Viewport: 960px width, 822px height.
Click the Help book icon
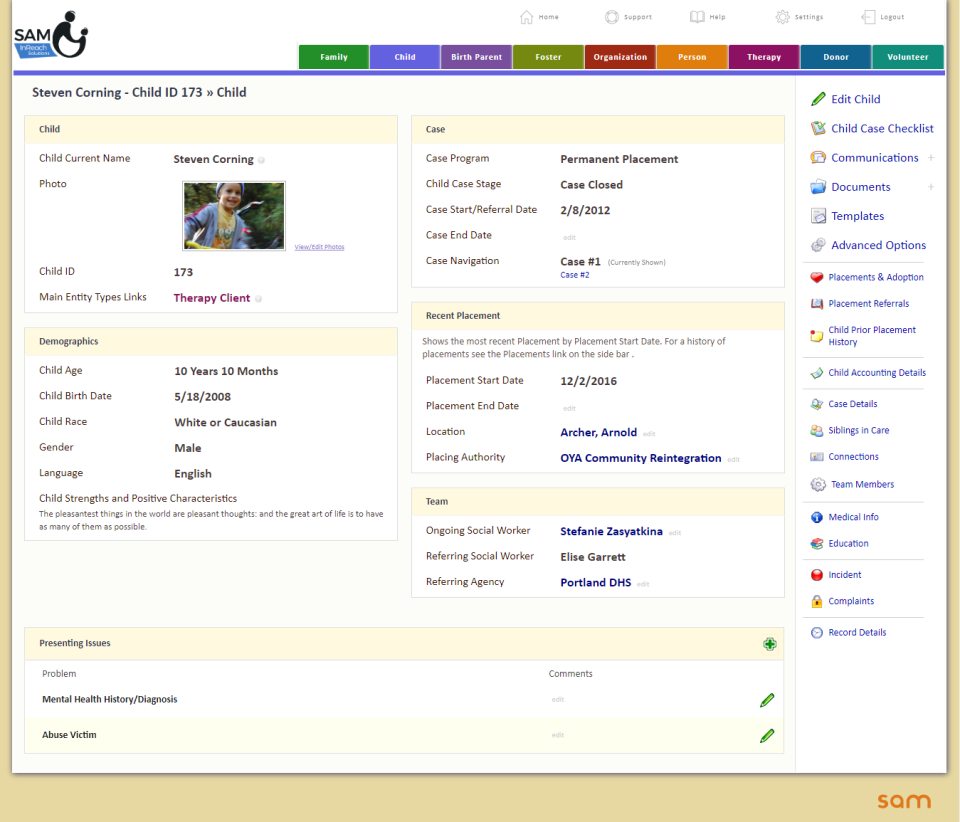[x=697, y=17]
